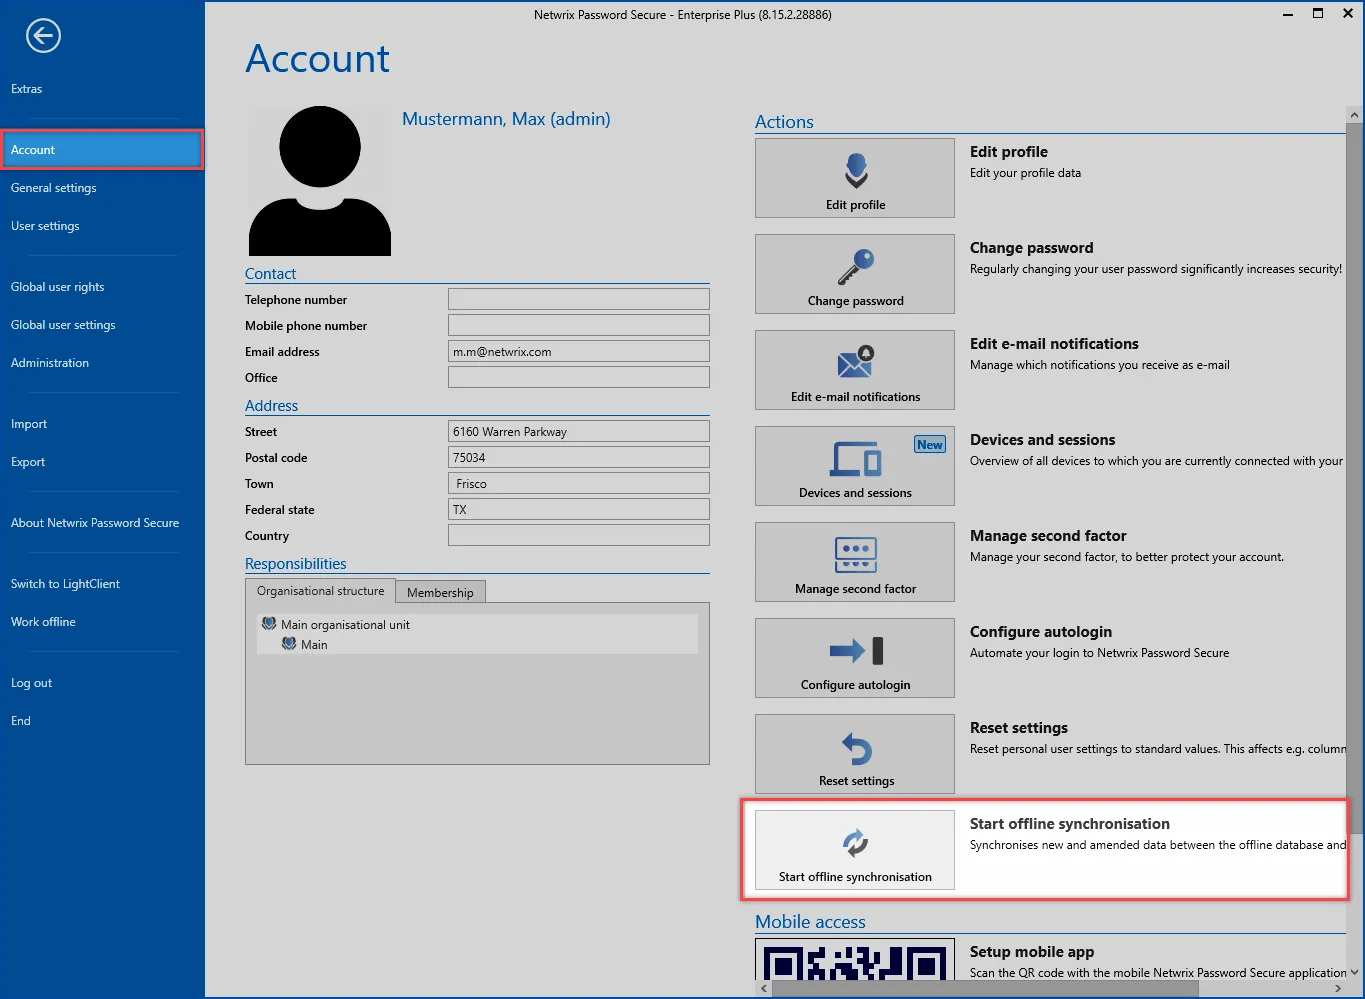Viewport: 1365px width, 999px height.
Task: Click the Start offline synchronisation heading
Action: pyautogui.click(x=1070, y=824)
